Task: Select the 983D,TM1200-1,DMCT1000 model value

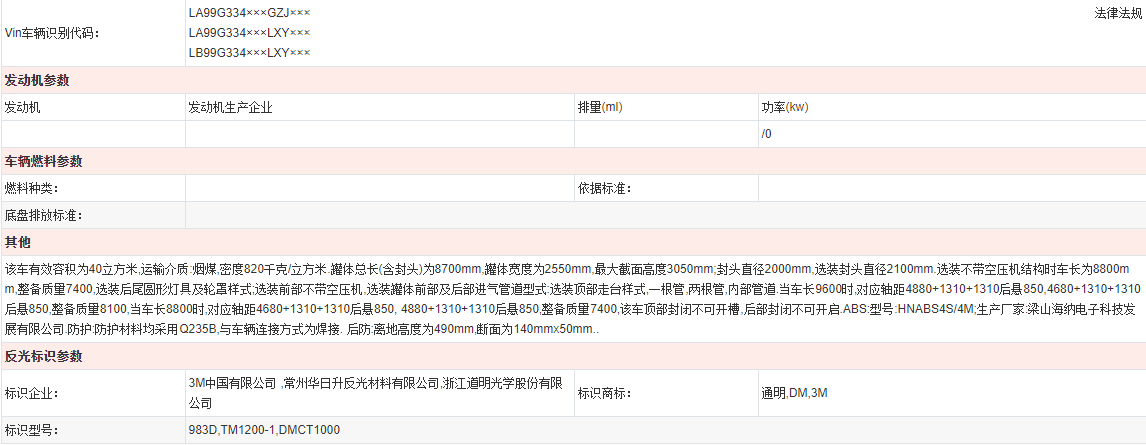Action: [264, 430]
